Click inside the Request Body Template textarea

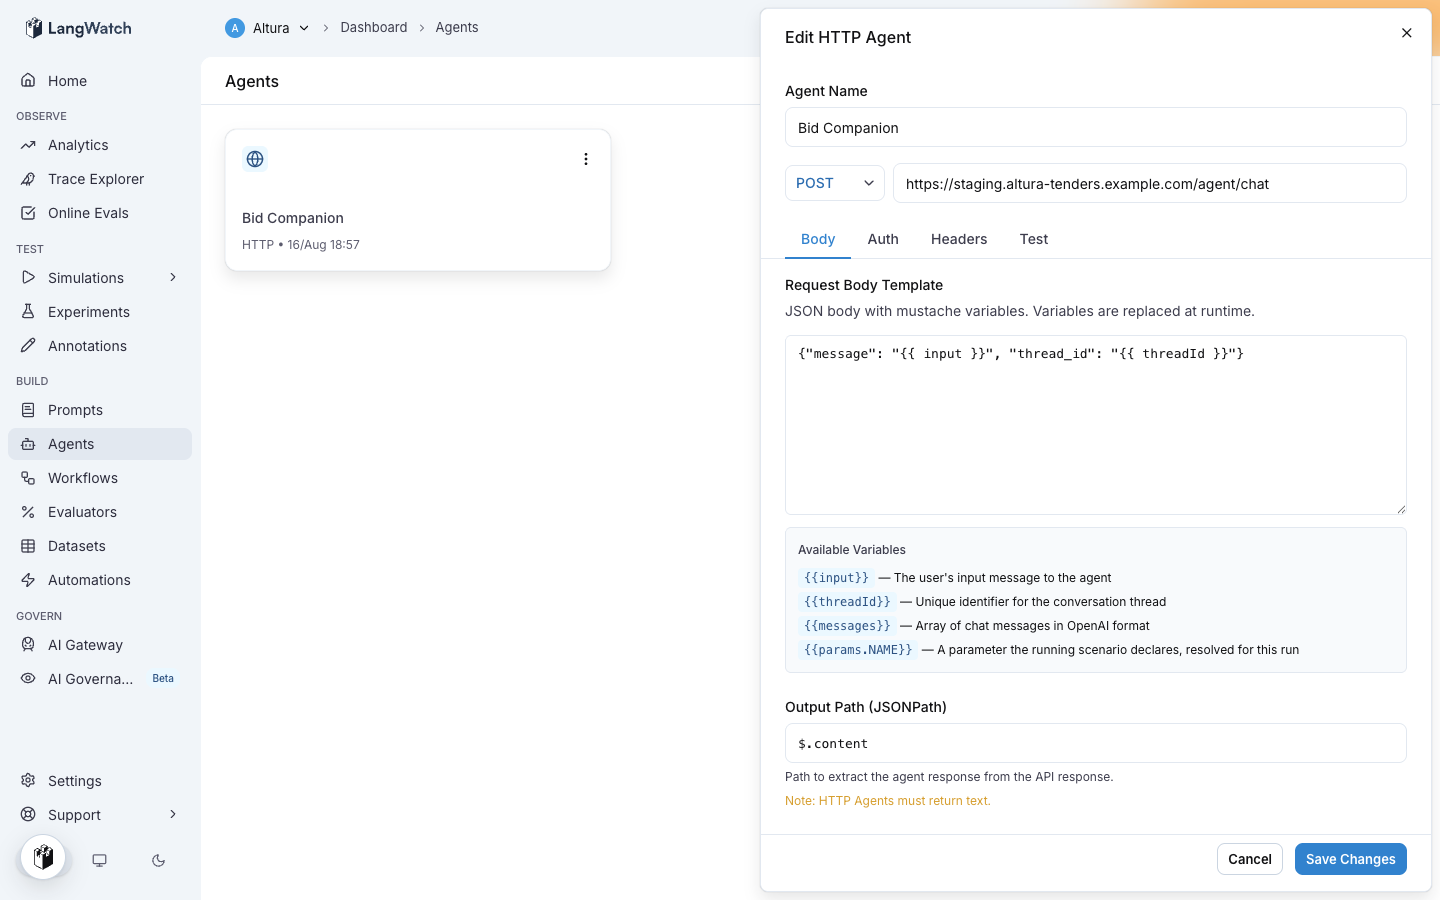[1096, 425]
